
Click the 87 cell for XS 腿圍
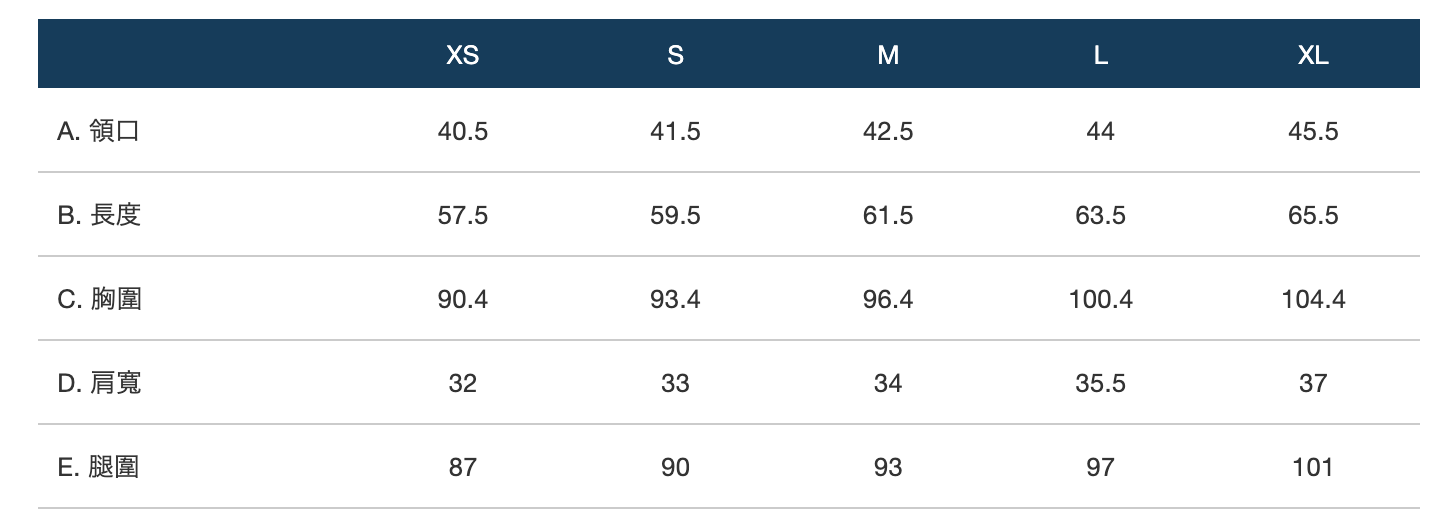(x=462, y=467)
